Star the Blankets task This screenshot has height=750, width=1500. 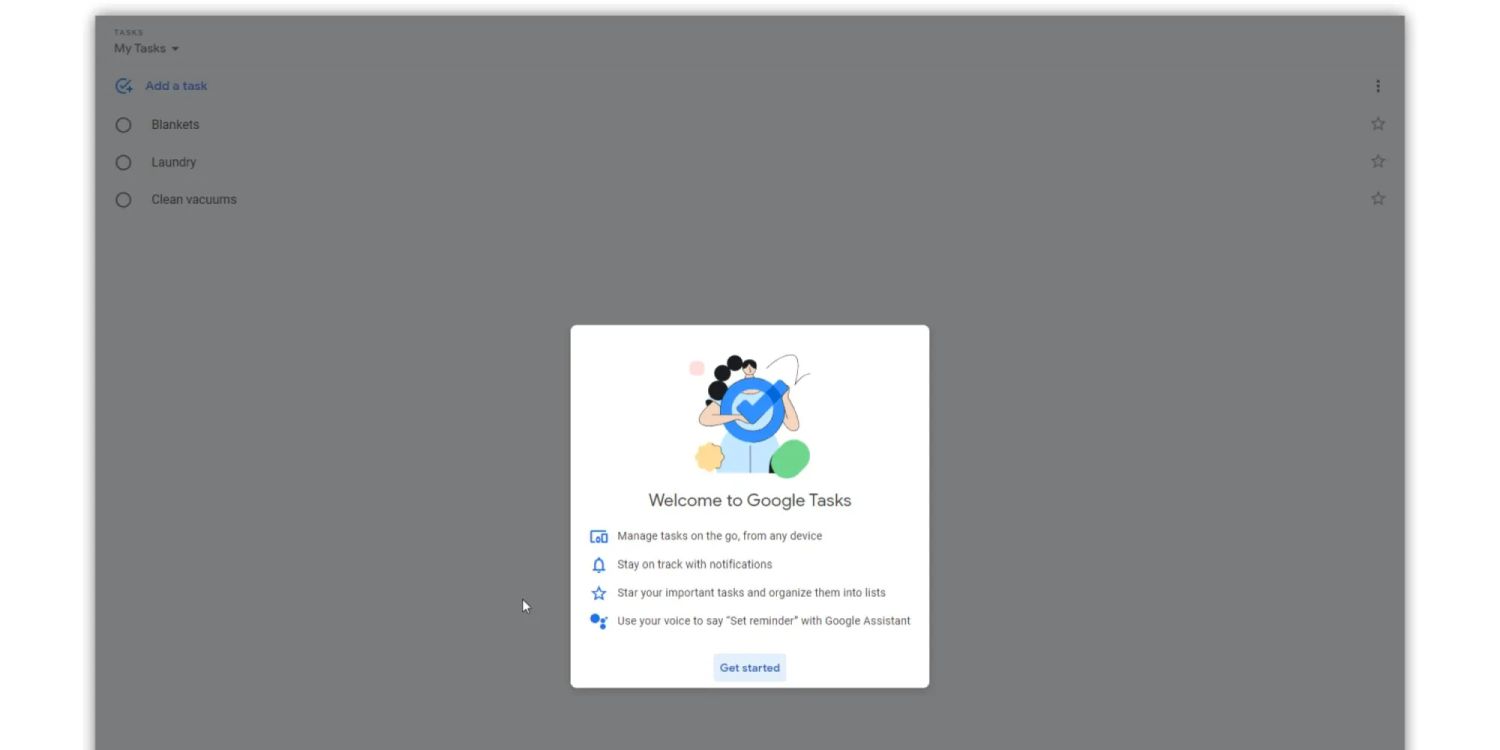point(1377,124)
